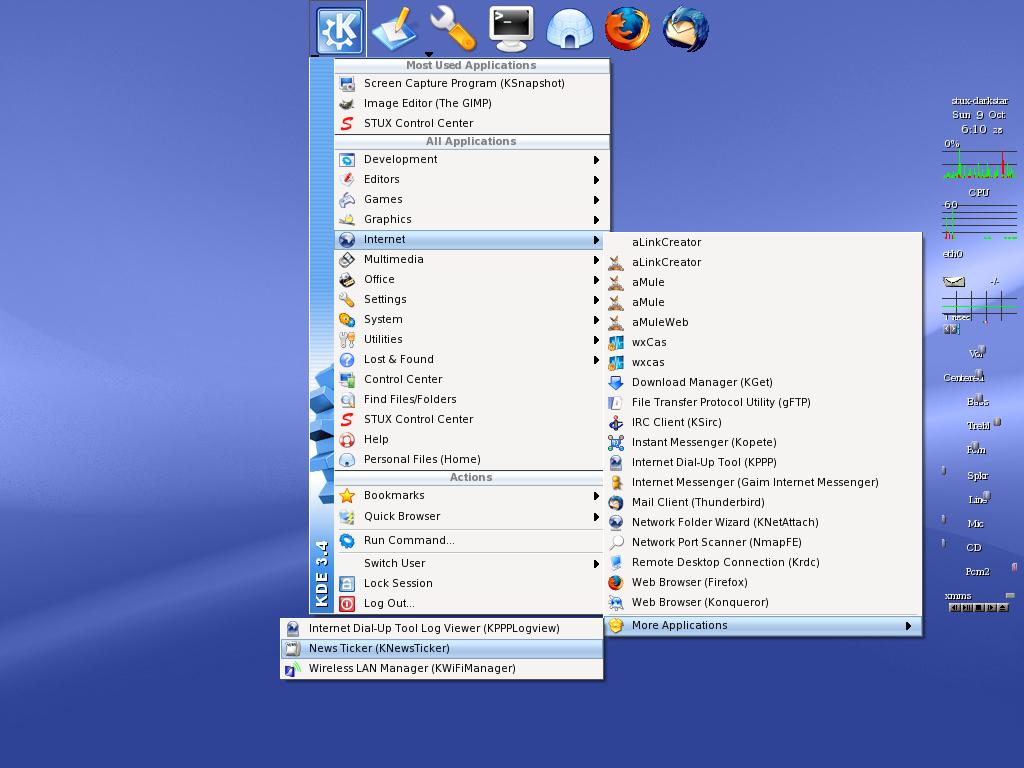Select the second wxcas entry in lowercase
This screenshot has width=1024, height=768.
762,362
